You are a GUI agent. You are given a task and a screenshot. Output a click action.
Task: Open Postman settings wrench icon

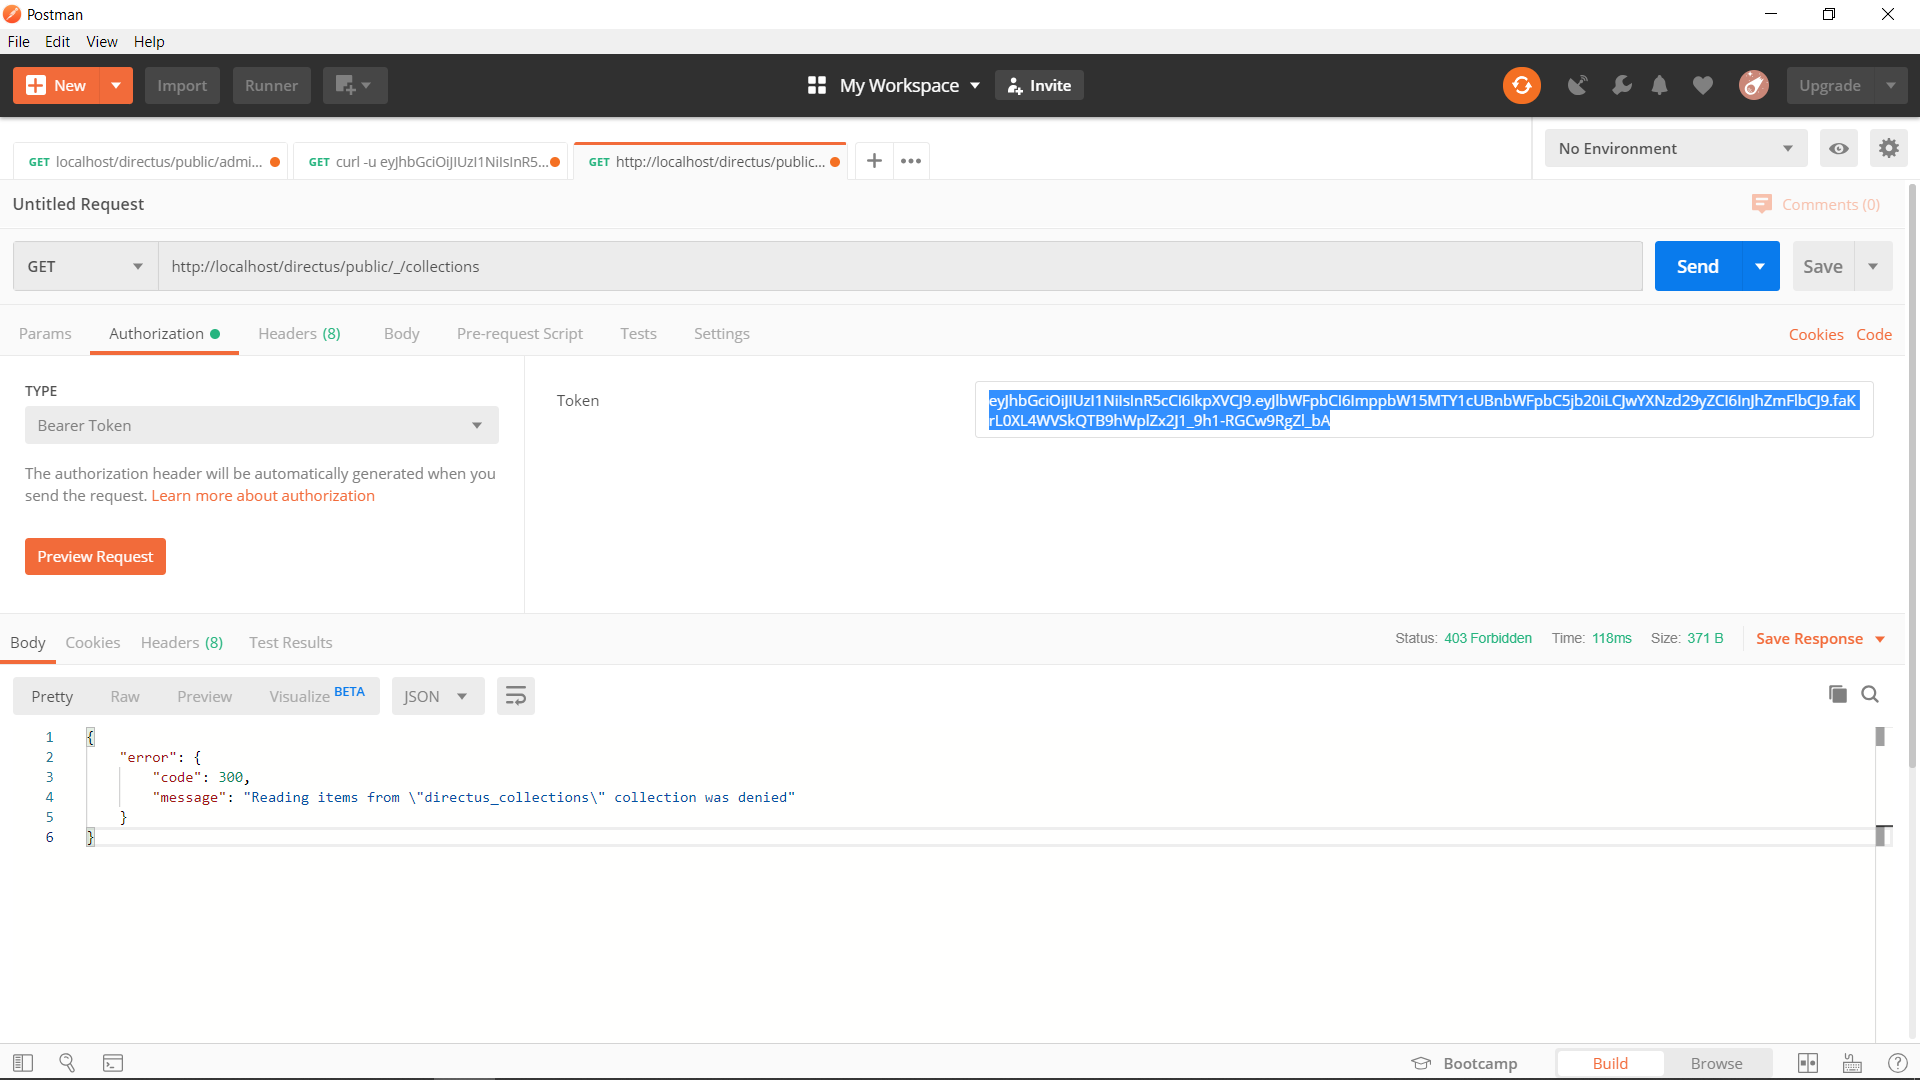[1621, 85]
